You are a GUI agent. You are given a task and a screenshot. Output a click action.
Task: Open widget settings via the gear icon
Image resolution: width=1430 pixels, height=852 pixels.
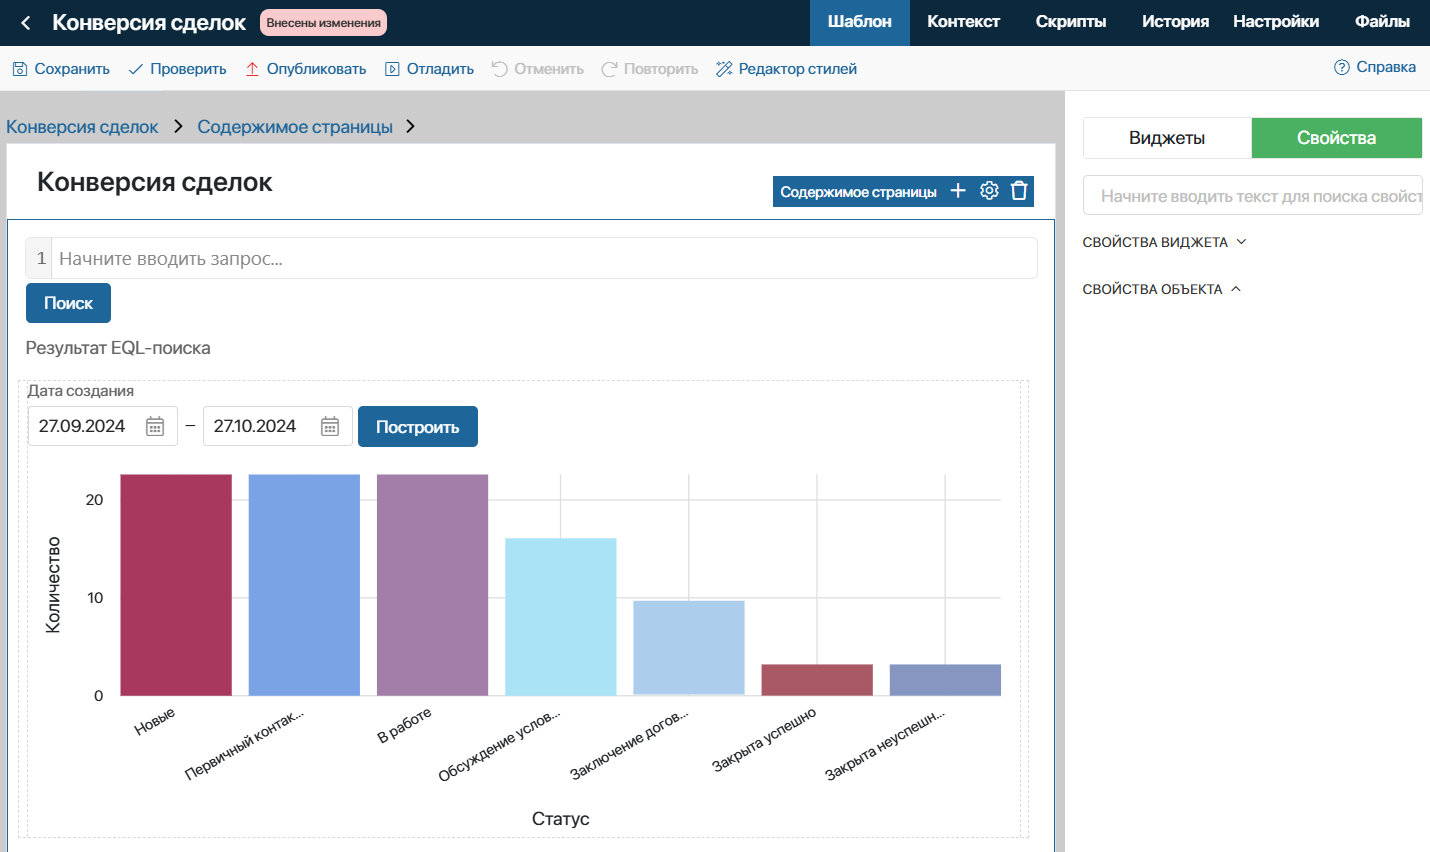coord(989,191)
